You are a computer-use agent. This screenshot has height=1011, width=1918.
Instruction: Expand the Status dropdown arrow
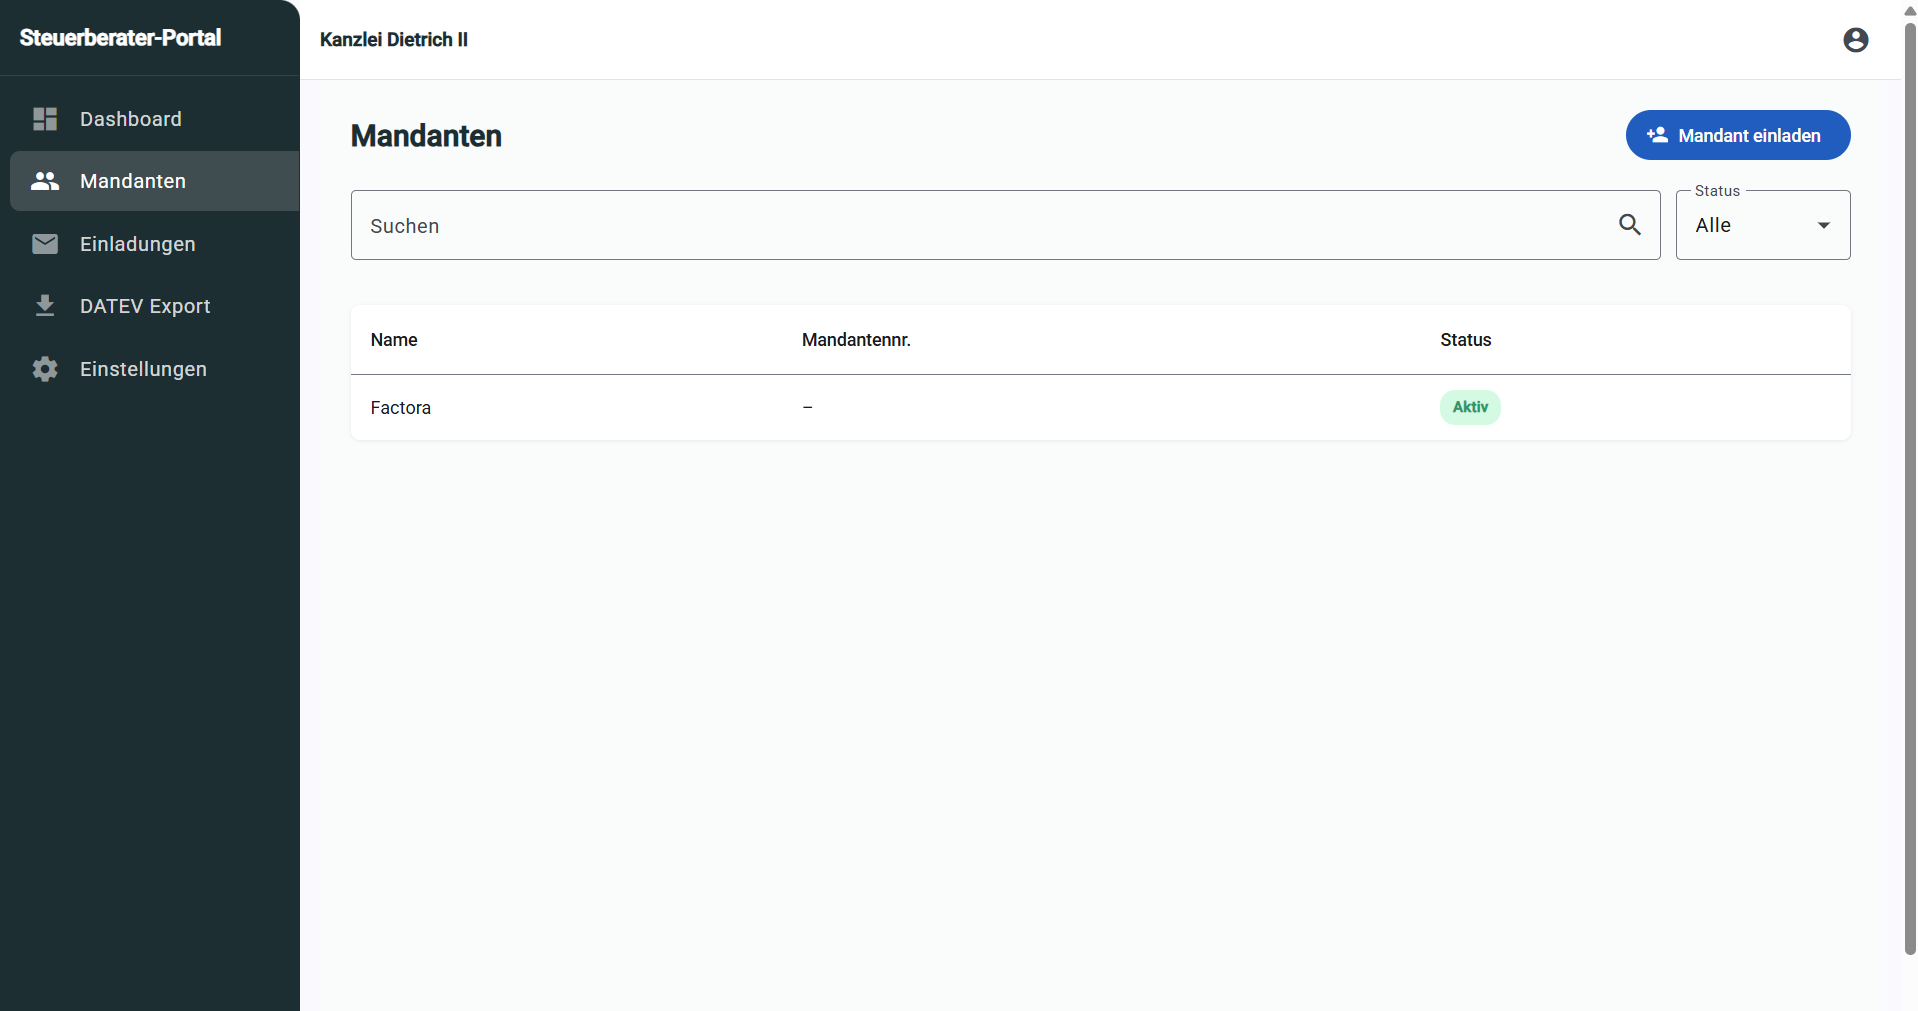click(x=1823, y=226)
